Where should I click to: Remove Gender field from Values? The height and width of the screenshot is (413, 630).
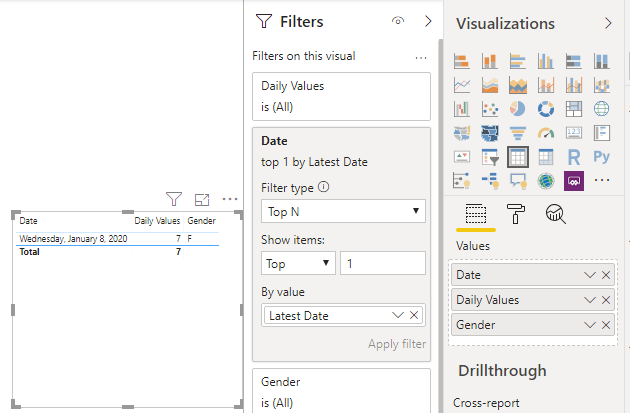coord(606,325)
